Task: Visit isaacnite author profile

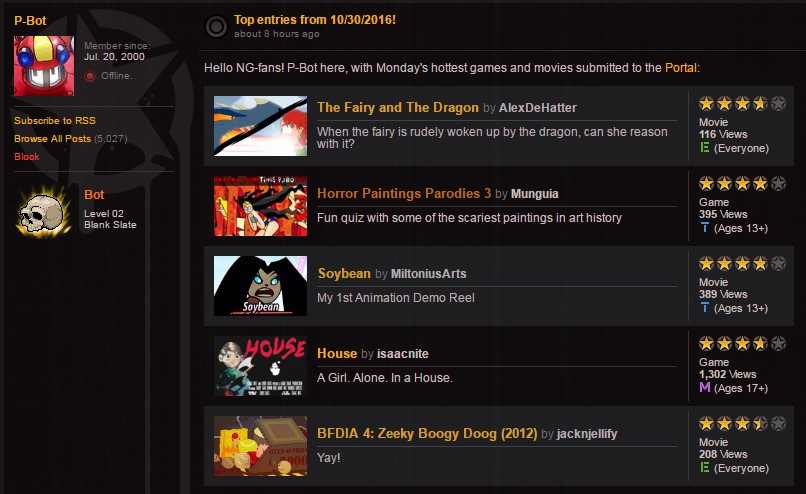Action: (402, 354)
